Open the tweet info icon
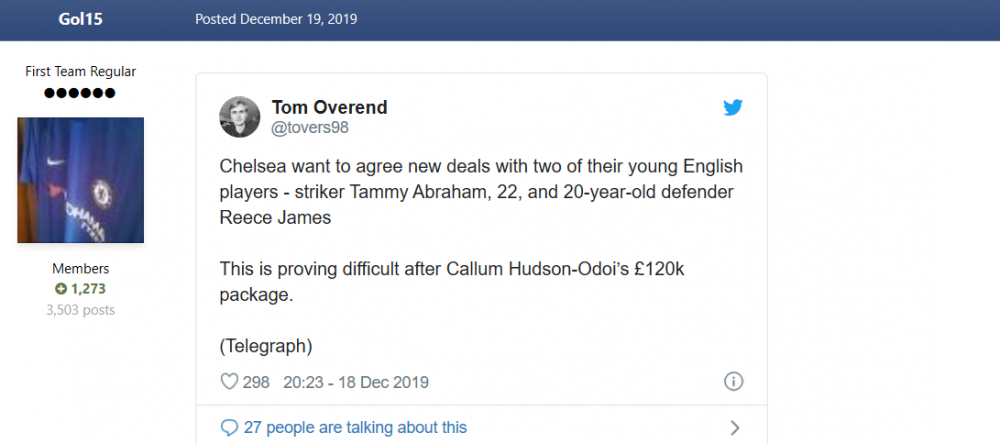 point(733,381)
